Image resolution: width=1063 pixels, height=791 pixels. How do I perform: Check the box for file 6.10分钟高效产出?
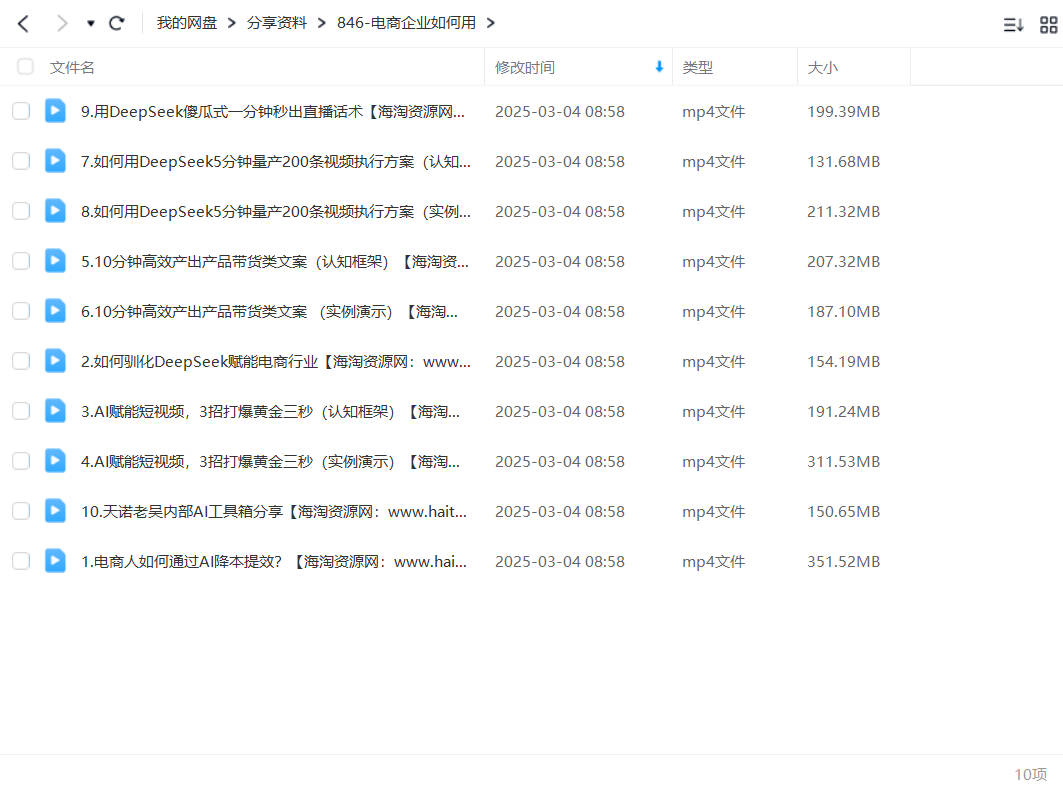click(21, 311)
